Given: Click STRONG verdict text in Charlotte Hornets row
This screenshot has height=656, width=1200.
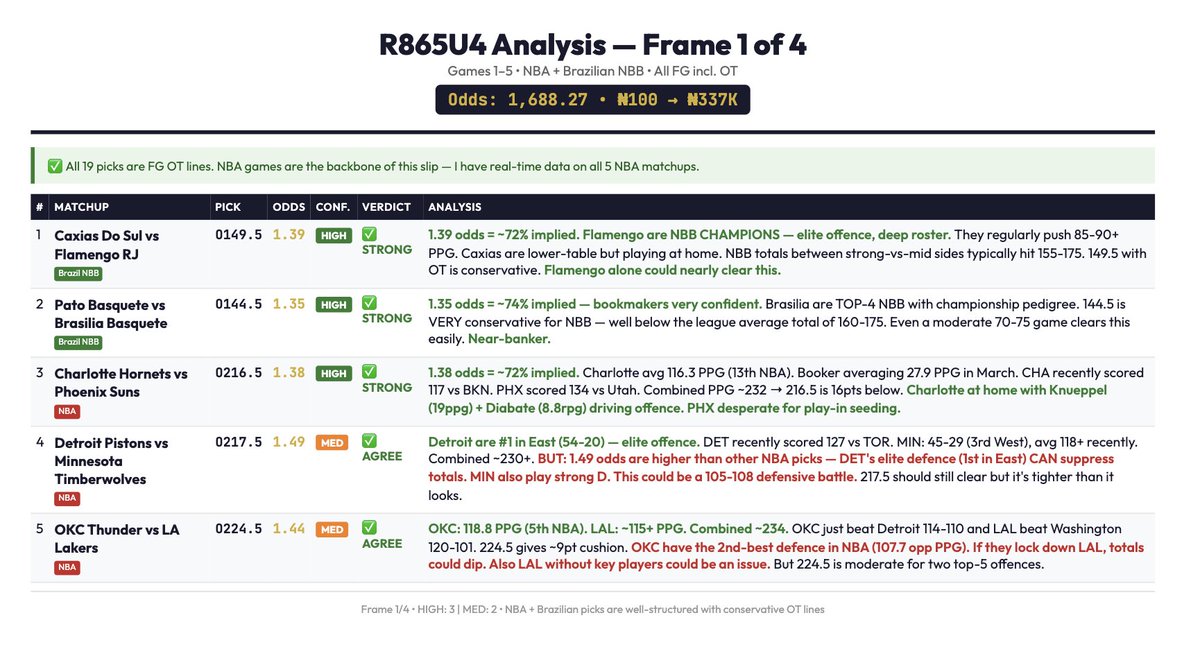Looking at the screenshot, I should (387, 388).
